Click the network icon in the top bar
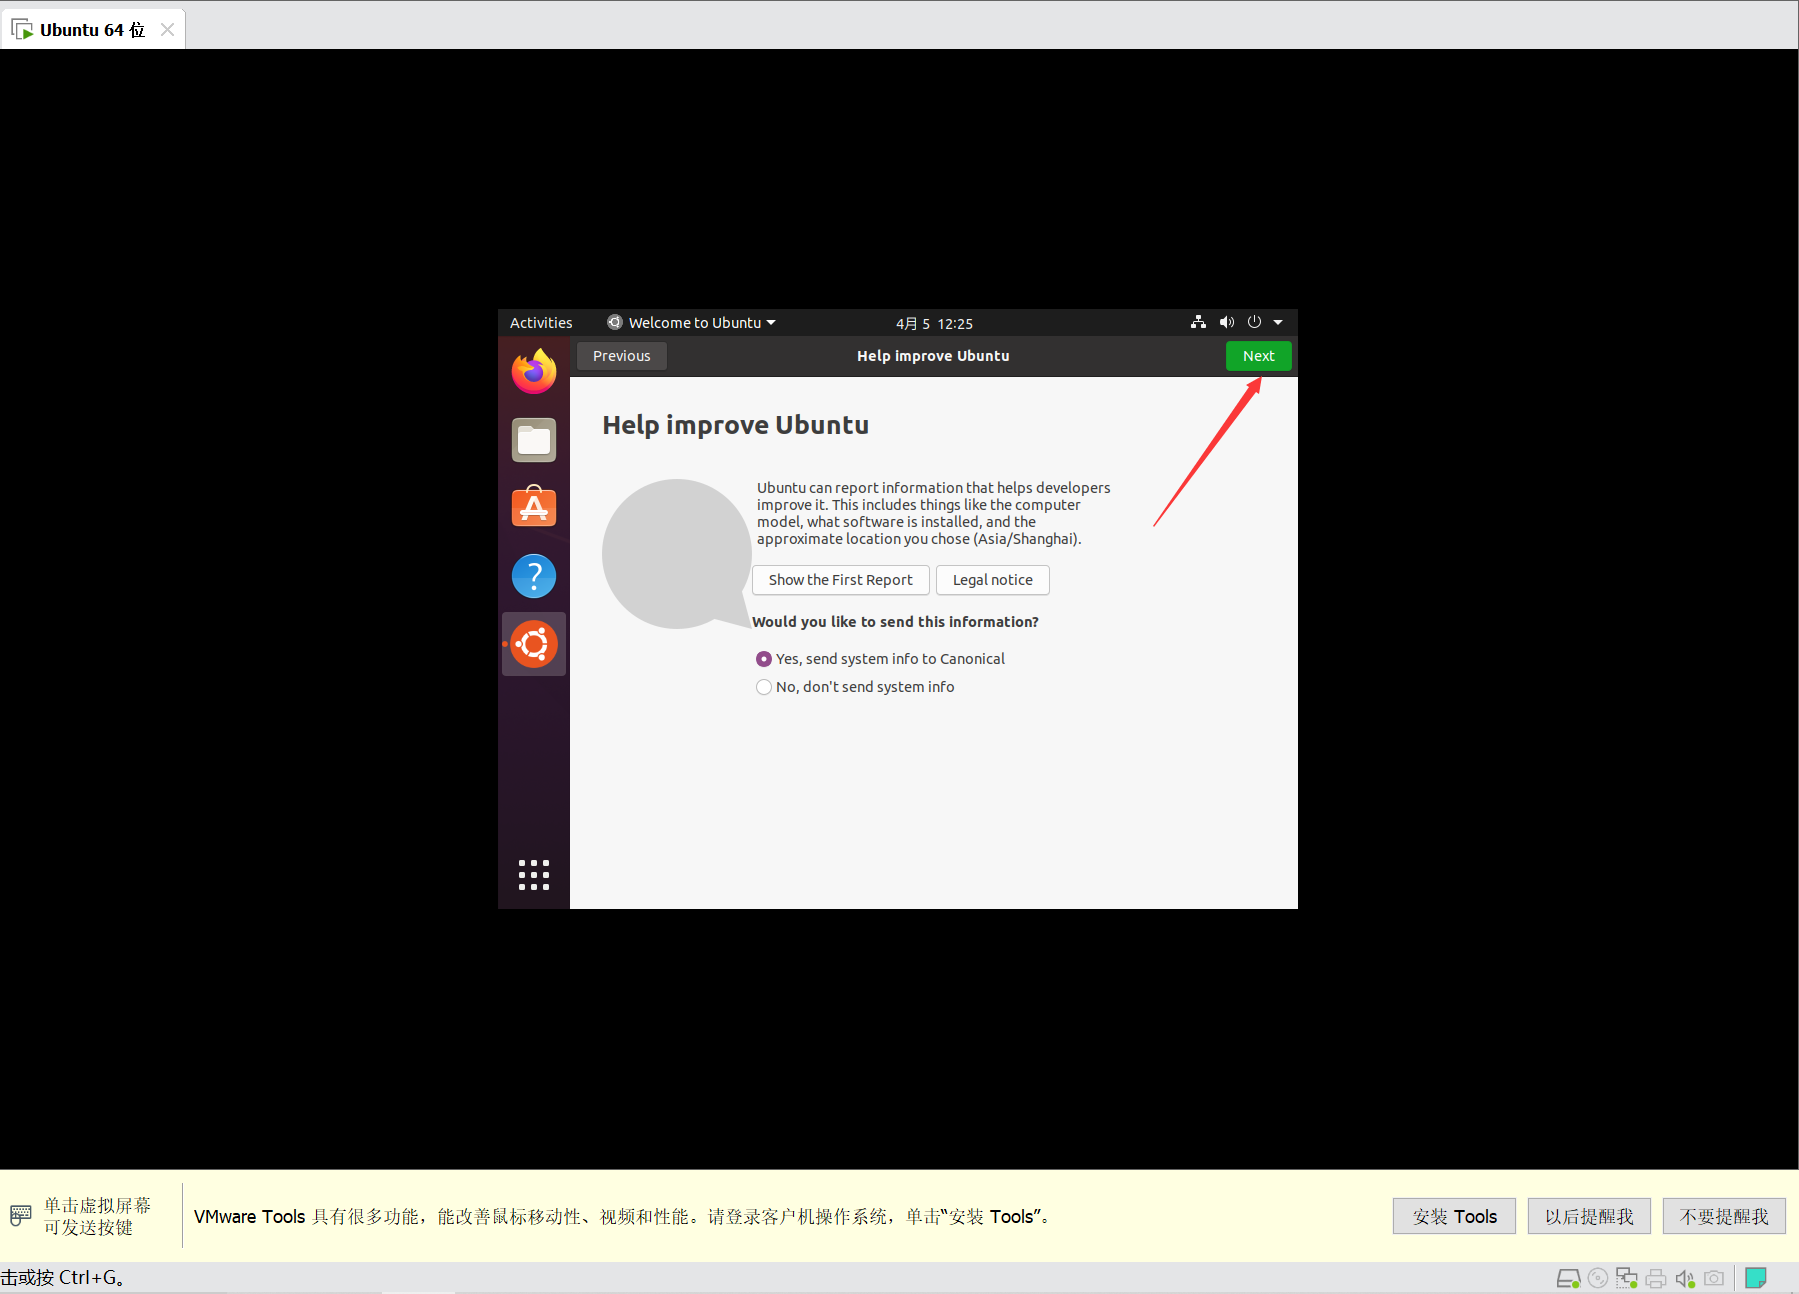 (x=1198, y=322)
